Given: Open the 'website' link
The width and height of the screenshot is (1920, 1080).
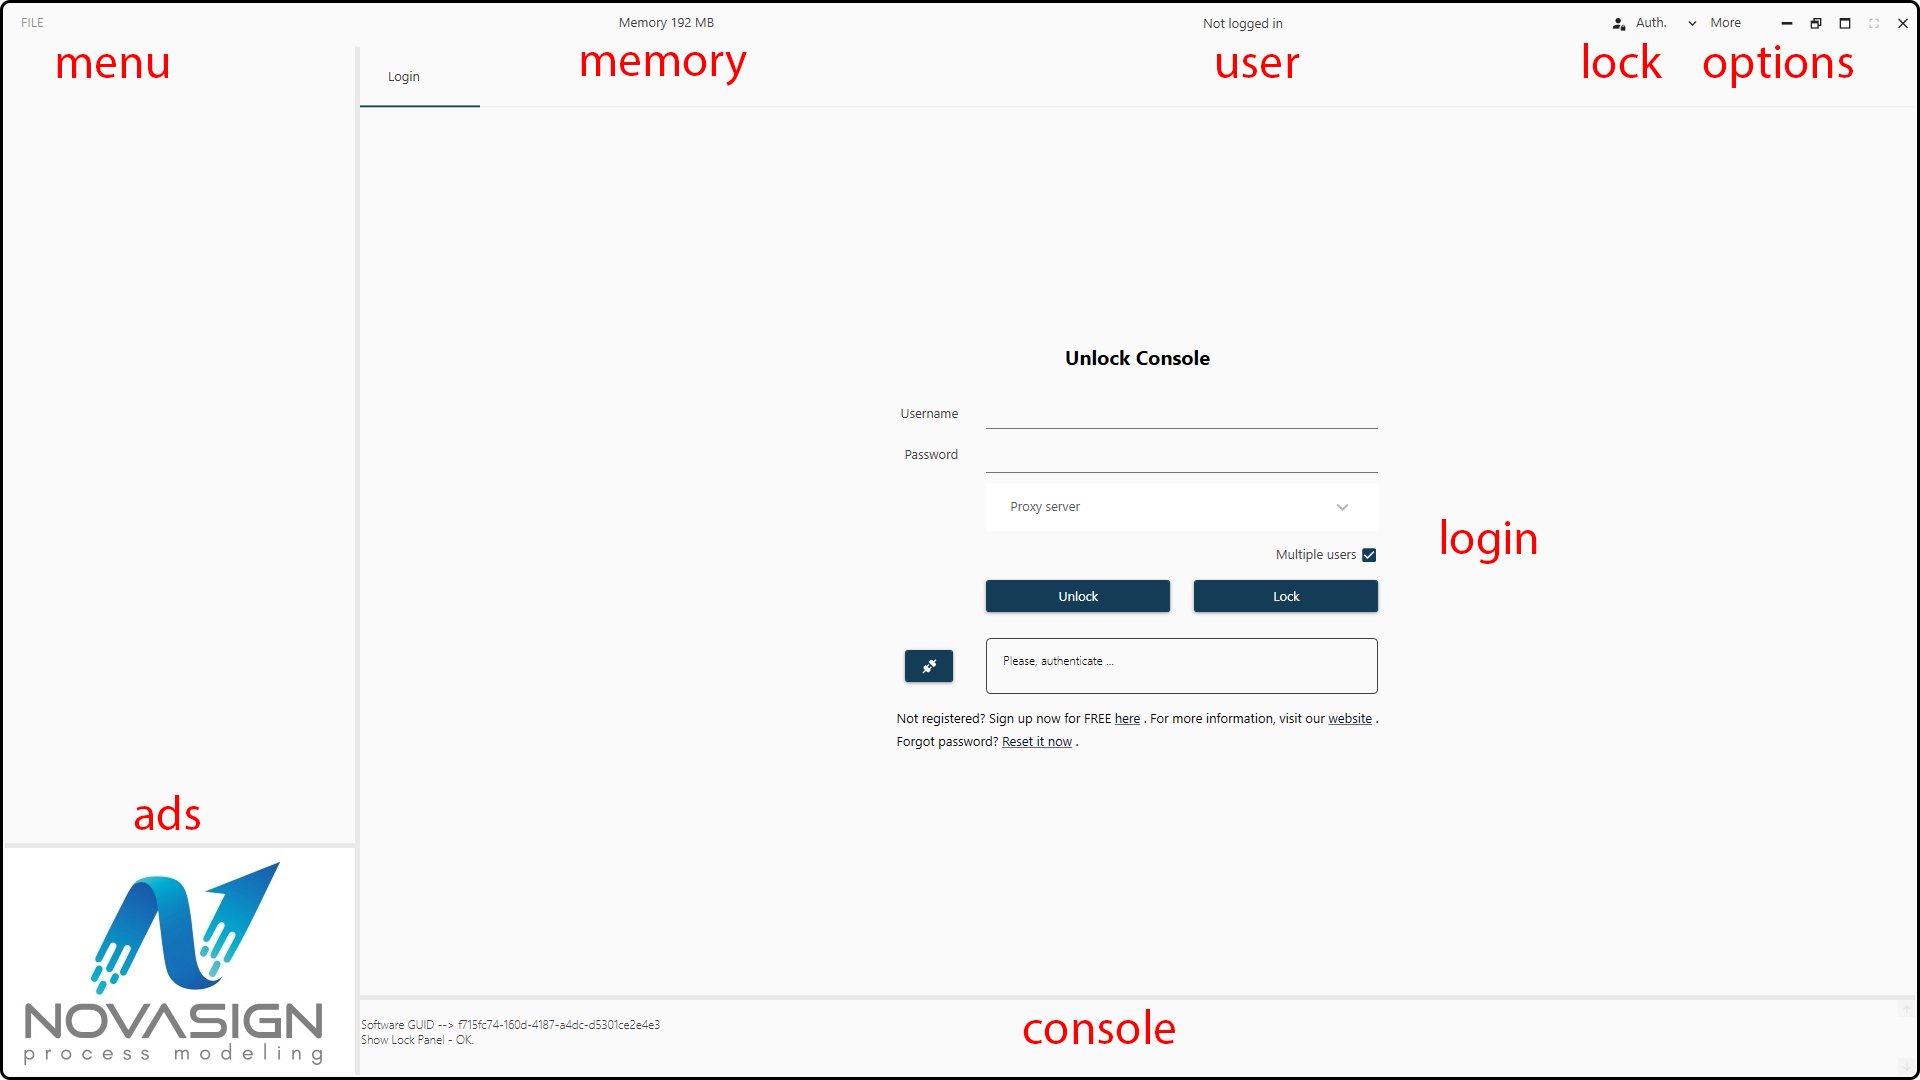Looking at the screenshot, I should coord(1350,719).
